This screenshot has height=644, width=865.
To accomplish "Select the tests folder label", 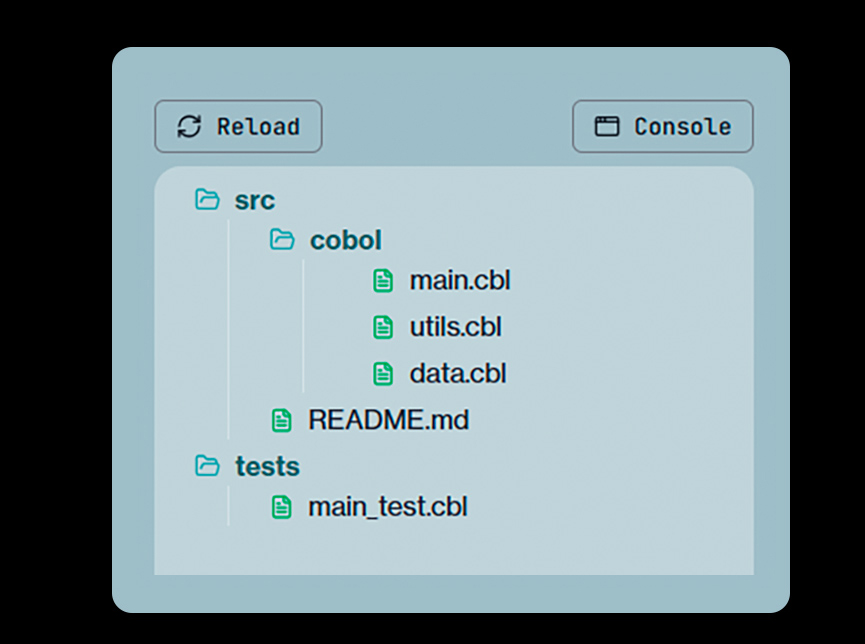I will 267,466.
